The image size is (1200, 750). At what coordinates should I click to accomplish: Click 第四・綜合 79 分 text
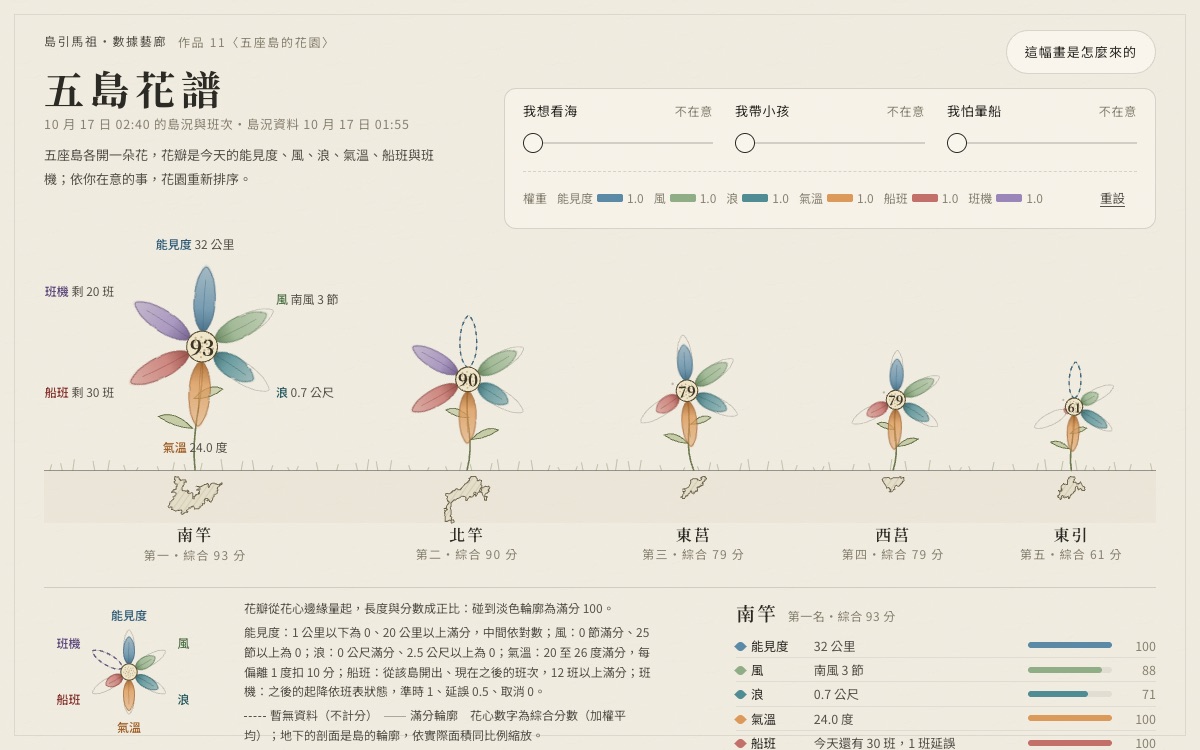click(892, 554)
